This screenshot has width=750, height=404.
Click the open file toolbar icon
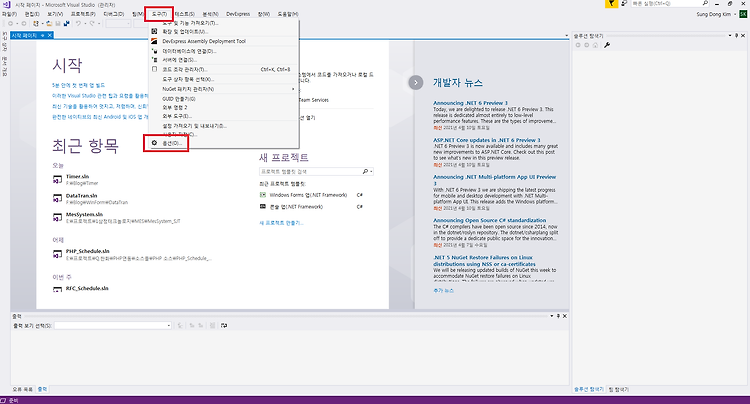[x=49, y=23]
